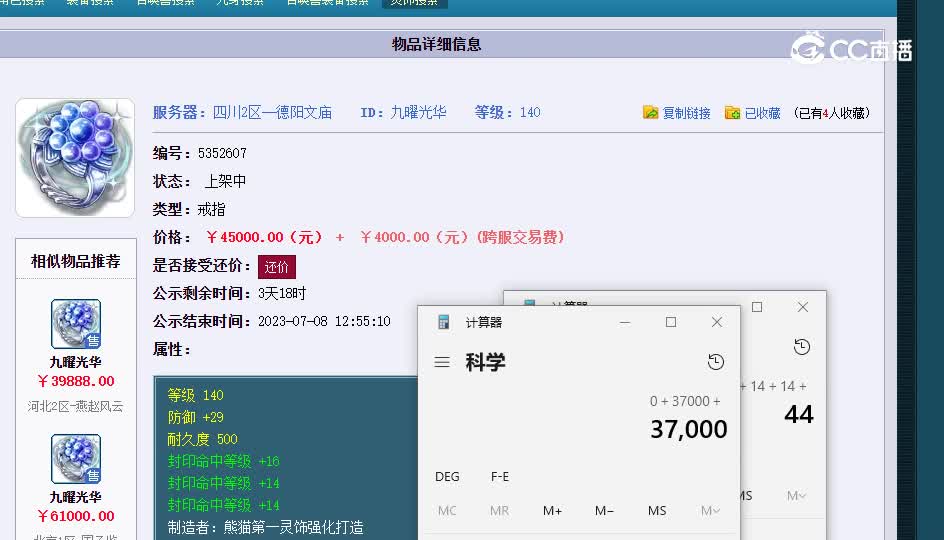Click the 耐久度 500 attribute line
Viewport: 944px width, 540px height.
tap(202, 439)
